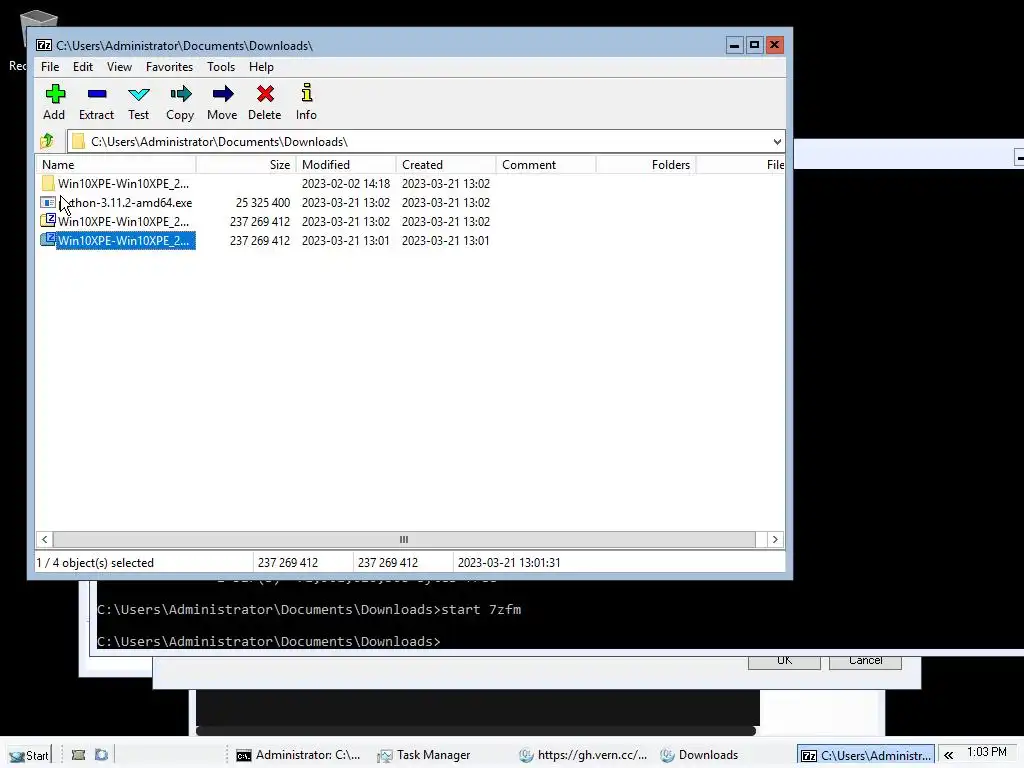Click the 7-Zip title bar icon

(44, 45)
